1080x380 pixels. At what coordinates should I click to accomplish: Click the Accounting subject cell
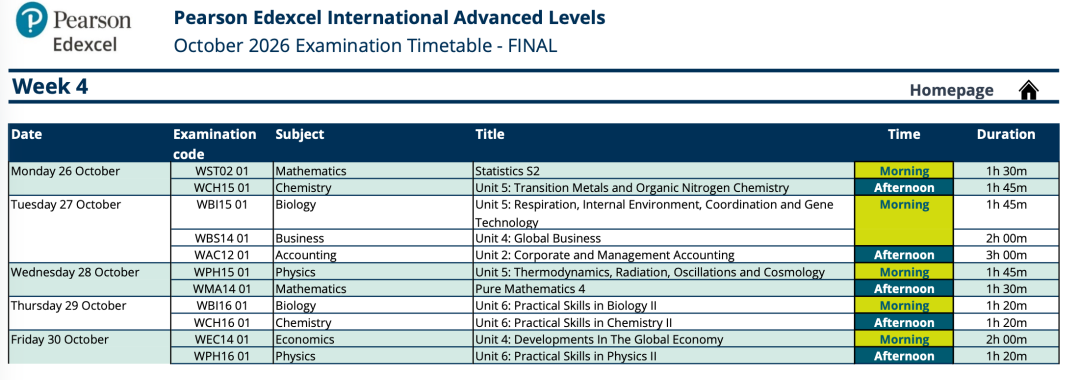373,255
